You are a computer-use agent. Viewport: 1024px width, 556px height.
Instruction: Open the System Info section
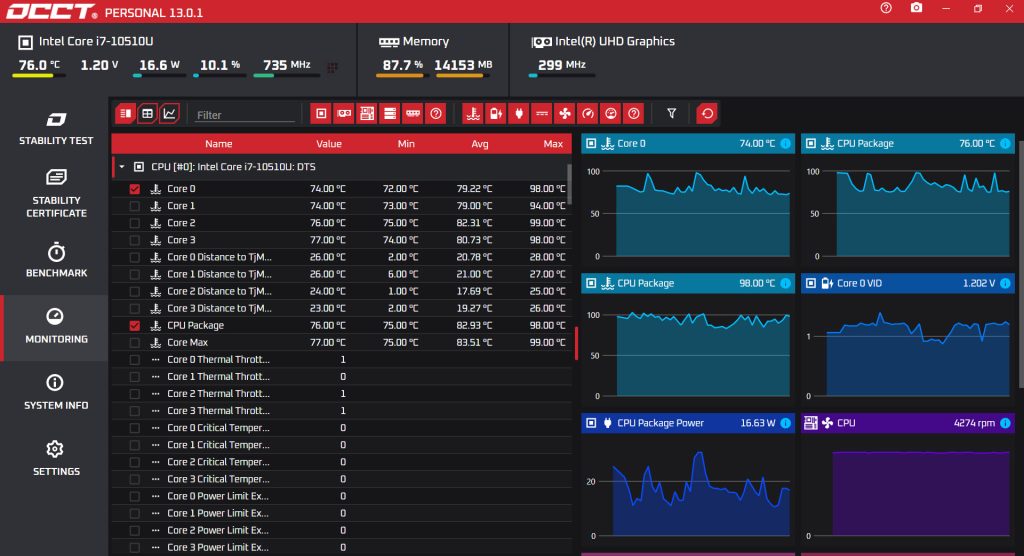pyautogui.click(x=56, y=393)
